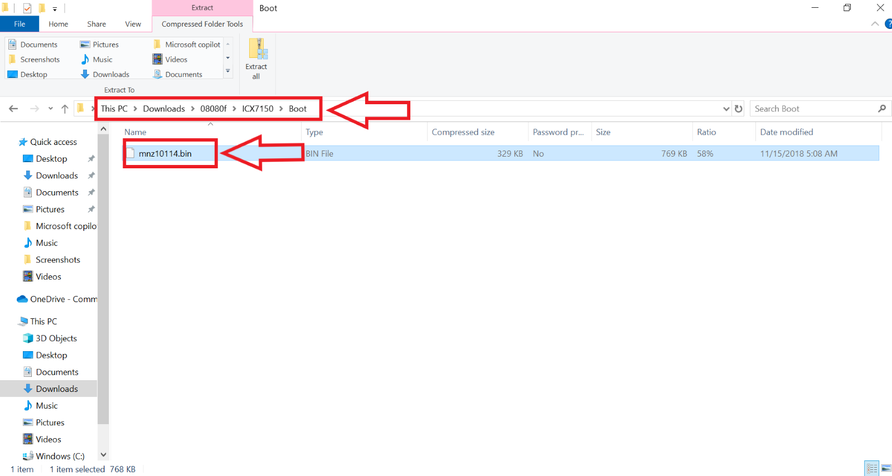
Task: Go up one folder level with up arrow
Action: tap(65, 109)
